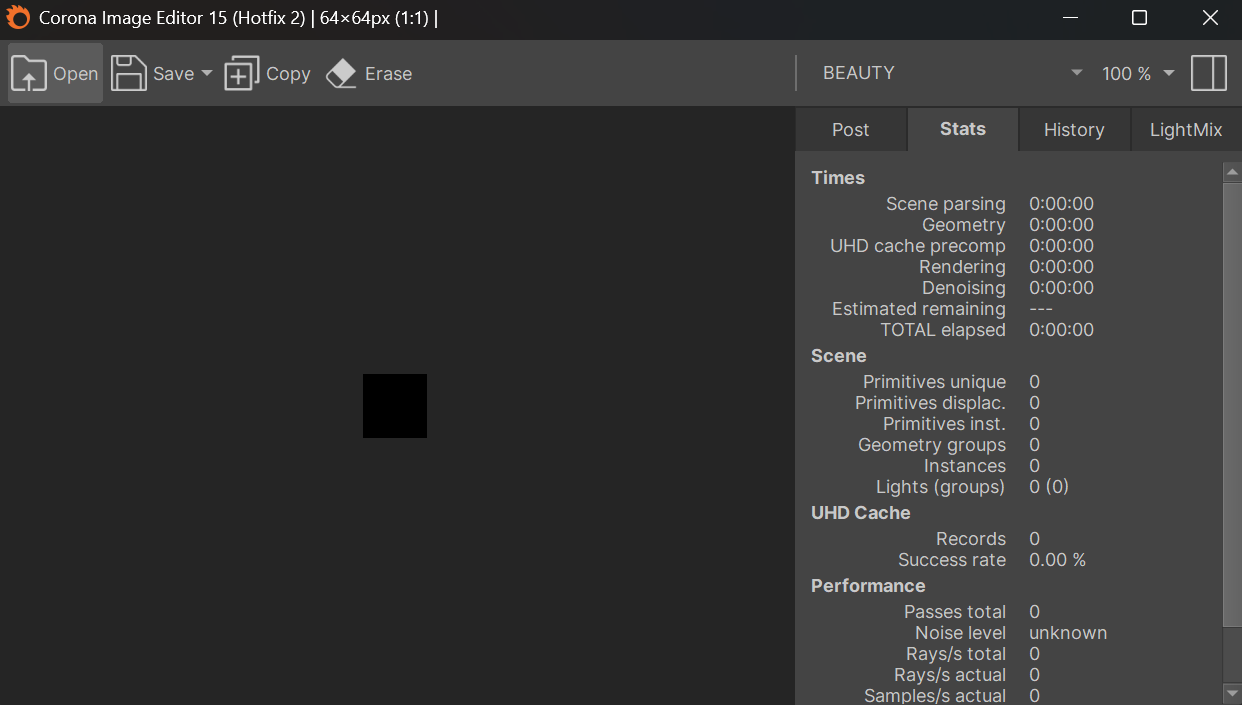Select the Stats tab
Viewport: 1242px width, 705px height.
pyautogui.click(x=963, y=129)
